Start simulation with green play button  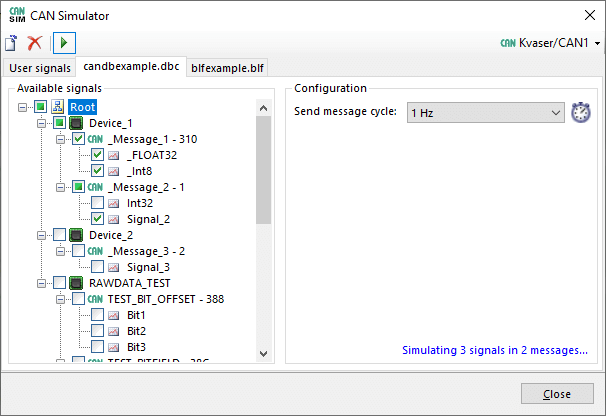click(64, 43)
